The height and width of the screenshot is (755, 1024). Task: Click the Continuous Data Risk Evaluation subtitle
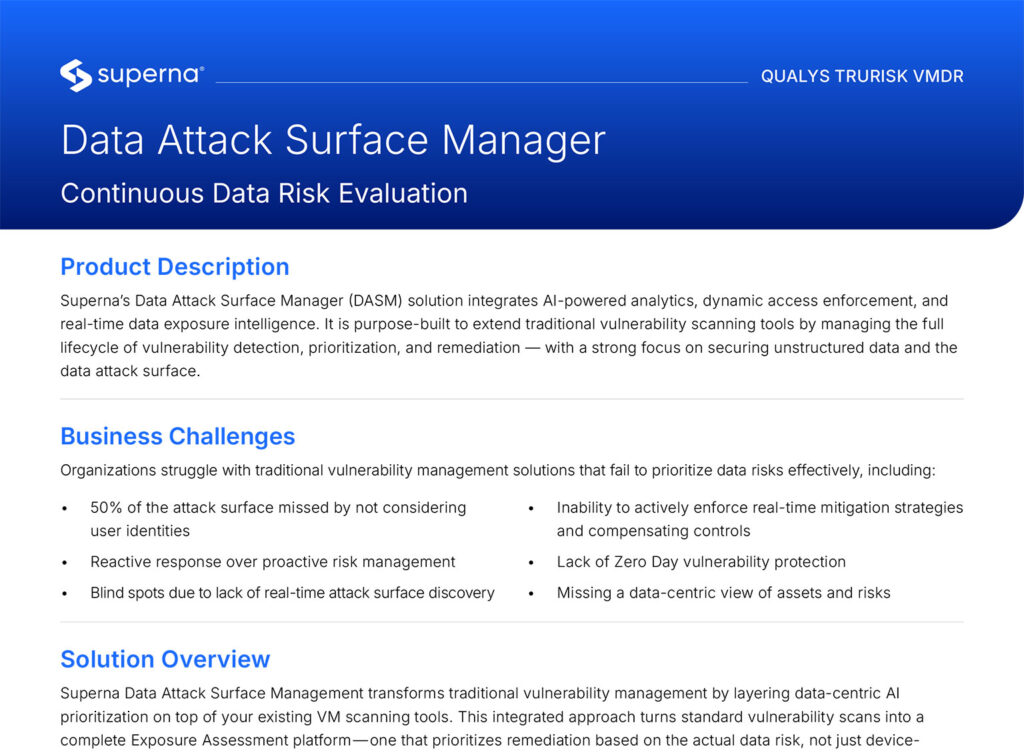[264, 193]
